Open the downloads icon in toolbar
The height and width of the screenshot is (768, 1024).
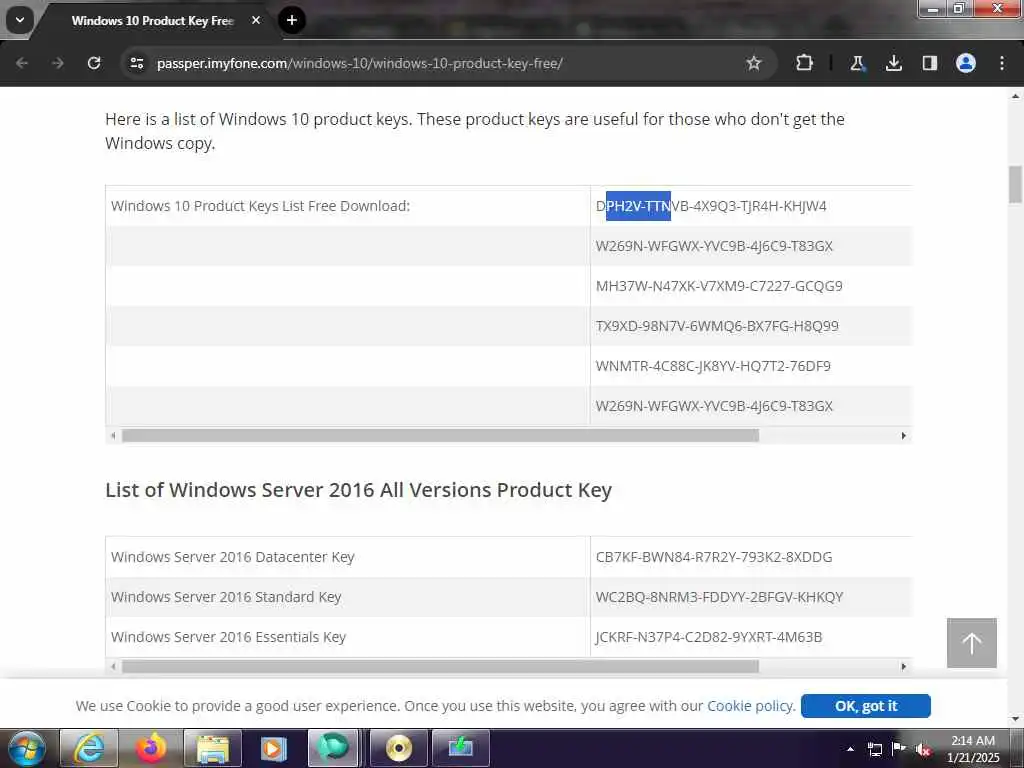click(x=894, y=63)
